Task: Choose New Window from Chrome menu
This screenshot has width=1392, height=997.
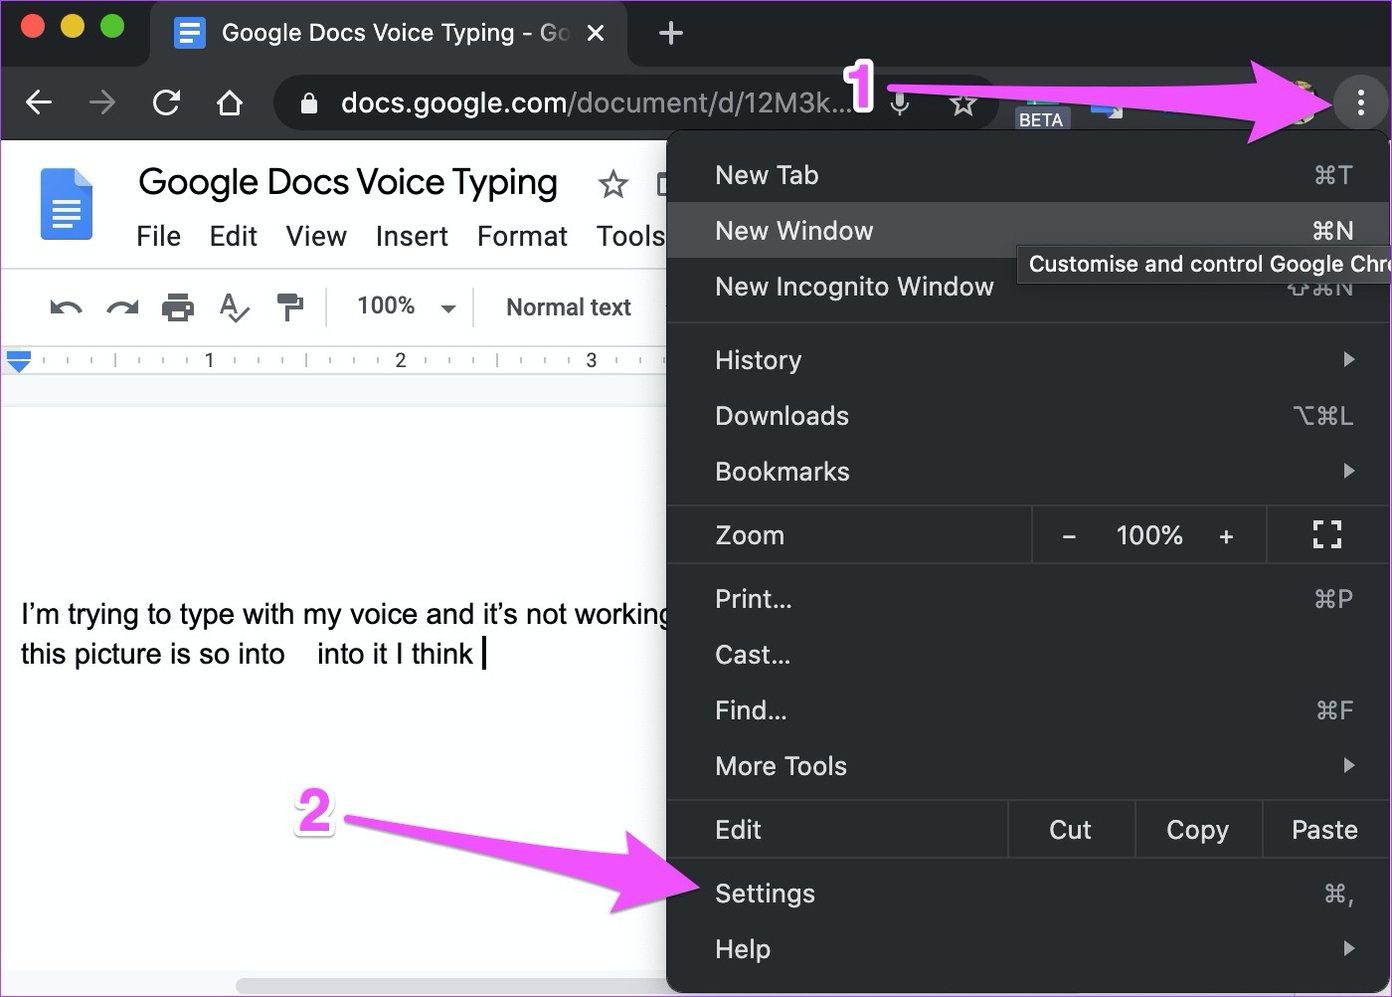Action: [1028, 231]
